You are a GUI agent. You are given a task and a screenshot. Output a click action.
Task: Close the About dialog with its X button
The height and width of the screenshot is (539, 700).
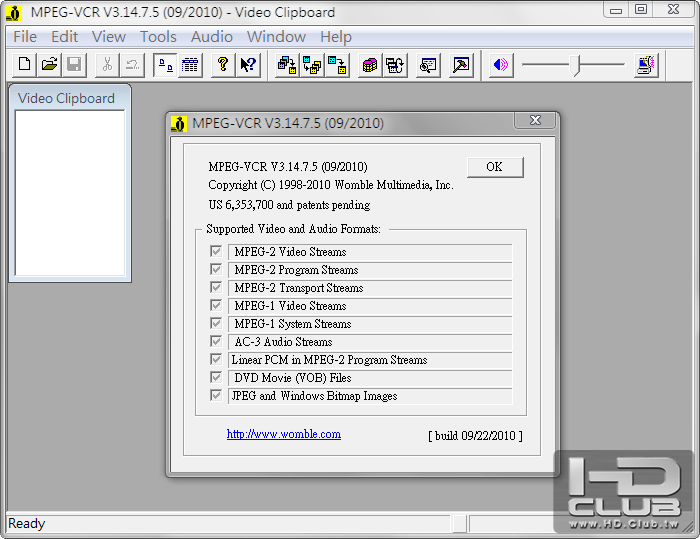click(x=535, y=120)
